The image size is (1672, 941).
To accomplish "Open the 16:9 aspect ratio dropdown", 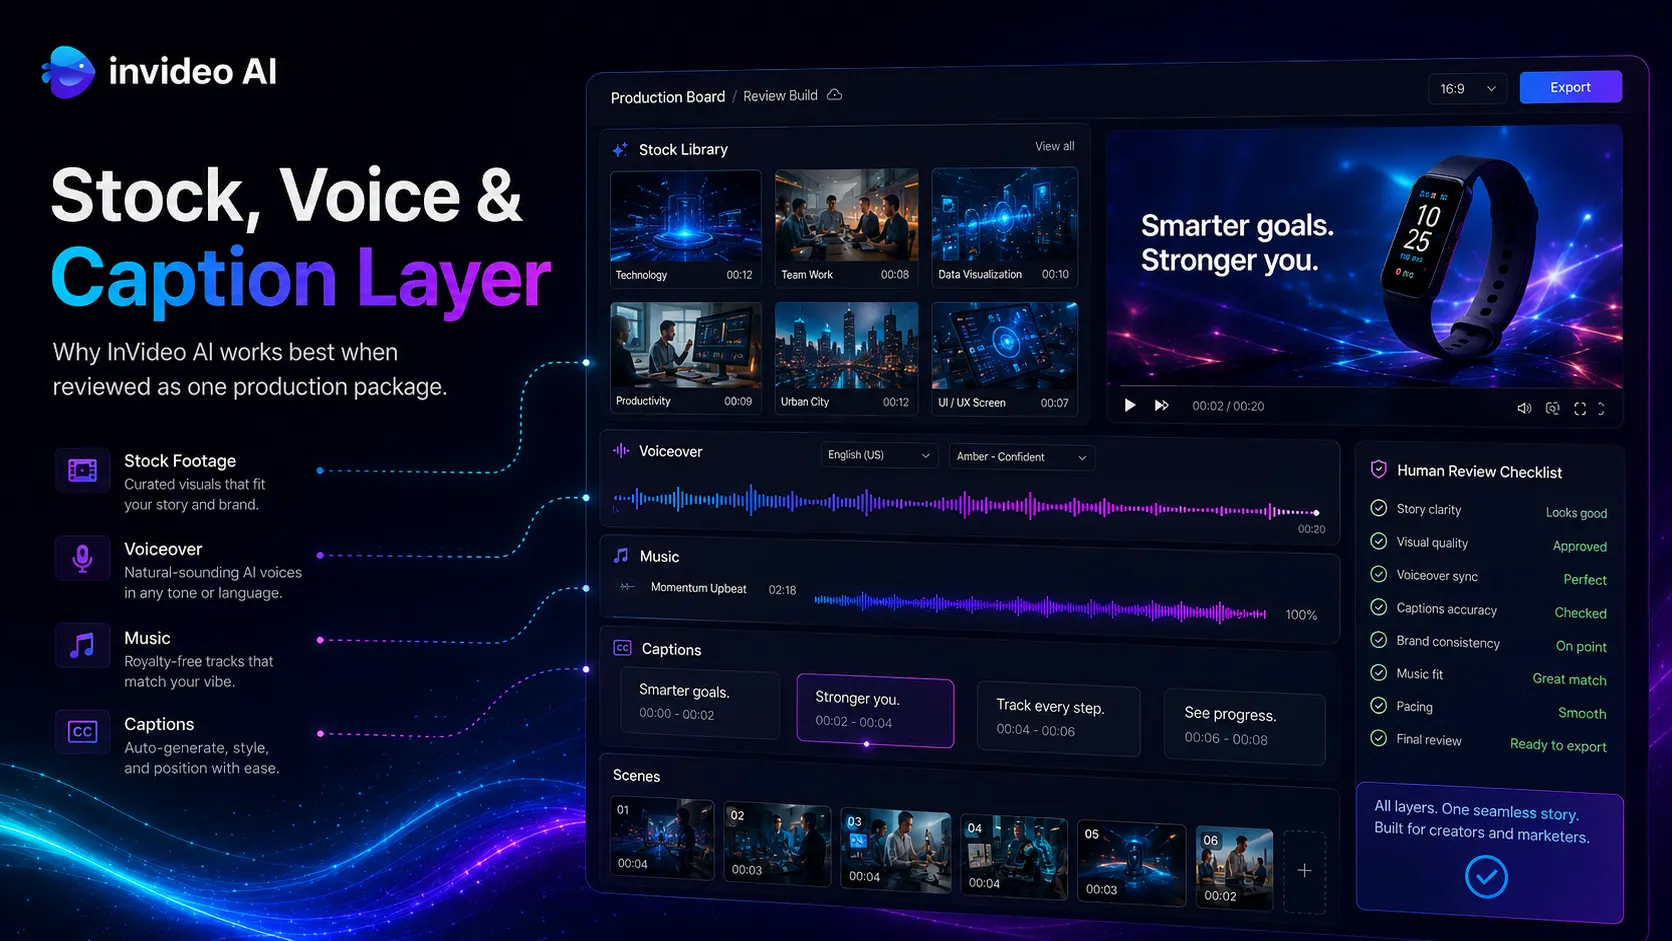I will click(1467, 88).
